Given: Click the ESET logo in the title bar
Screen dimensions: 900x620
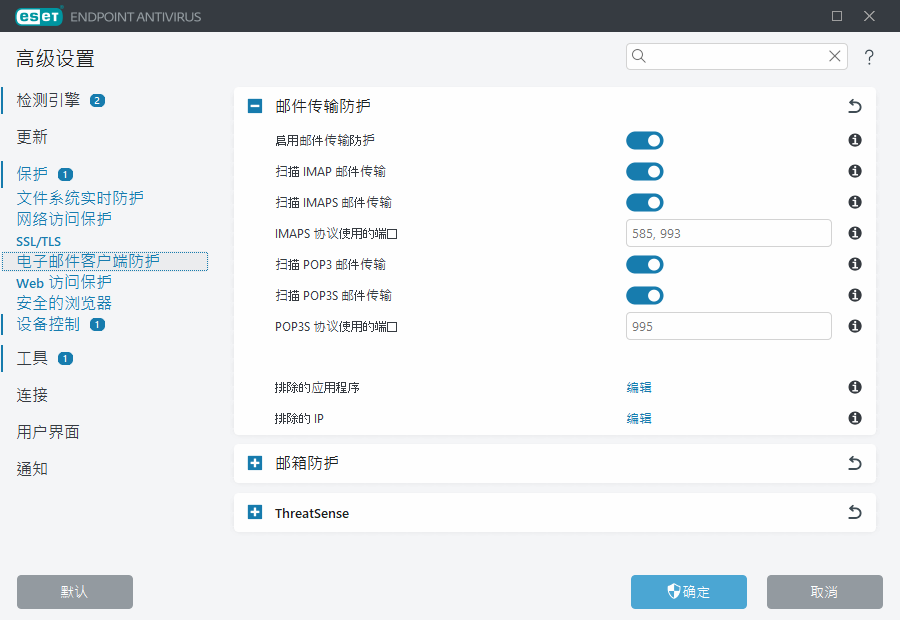Looking at the screenshot, I should click(39, 16).
